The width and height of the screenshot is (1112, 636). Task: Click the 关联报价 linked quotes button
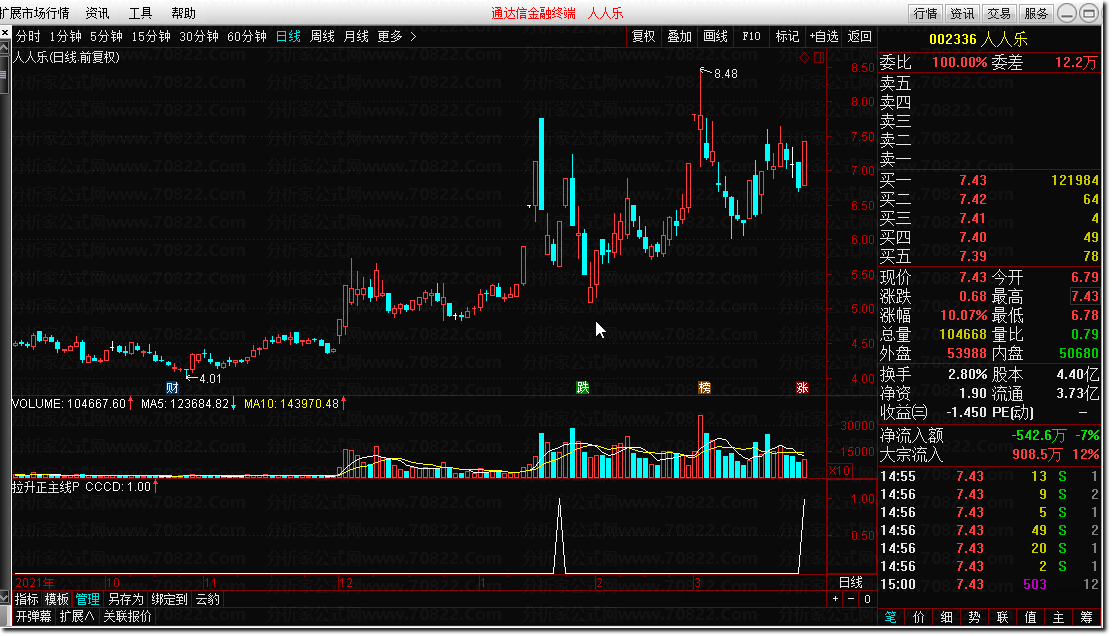[128, 616]
